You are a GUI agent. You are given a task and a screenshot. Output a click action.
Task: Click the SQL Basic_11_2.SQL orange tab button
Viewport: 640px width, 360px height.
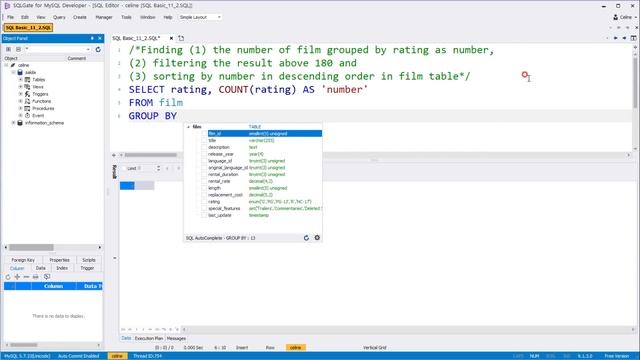[x=28, y=27]
